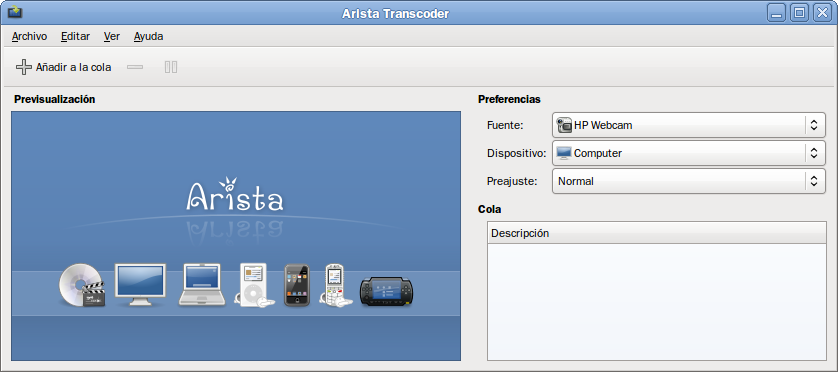The image size is (838, 372).
Task: Close the Arista Transcoder window
Action: [x=822, y=13]
